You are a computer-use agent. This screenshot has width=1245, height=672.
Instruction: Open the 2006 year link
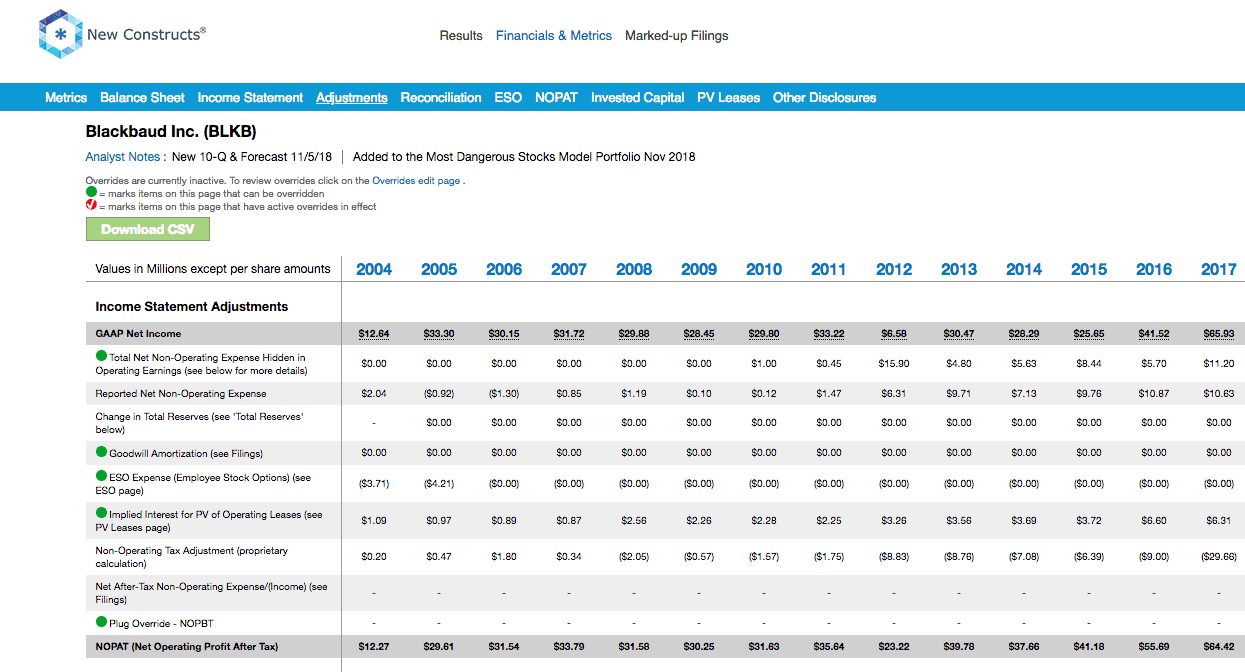coord(504,269)
